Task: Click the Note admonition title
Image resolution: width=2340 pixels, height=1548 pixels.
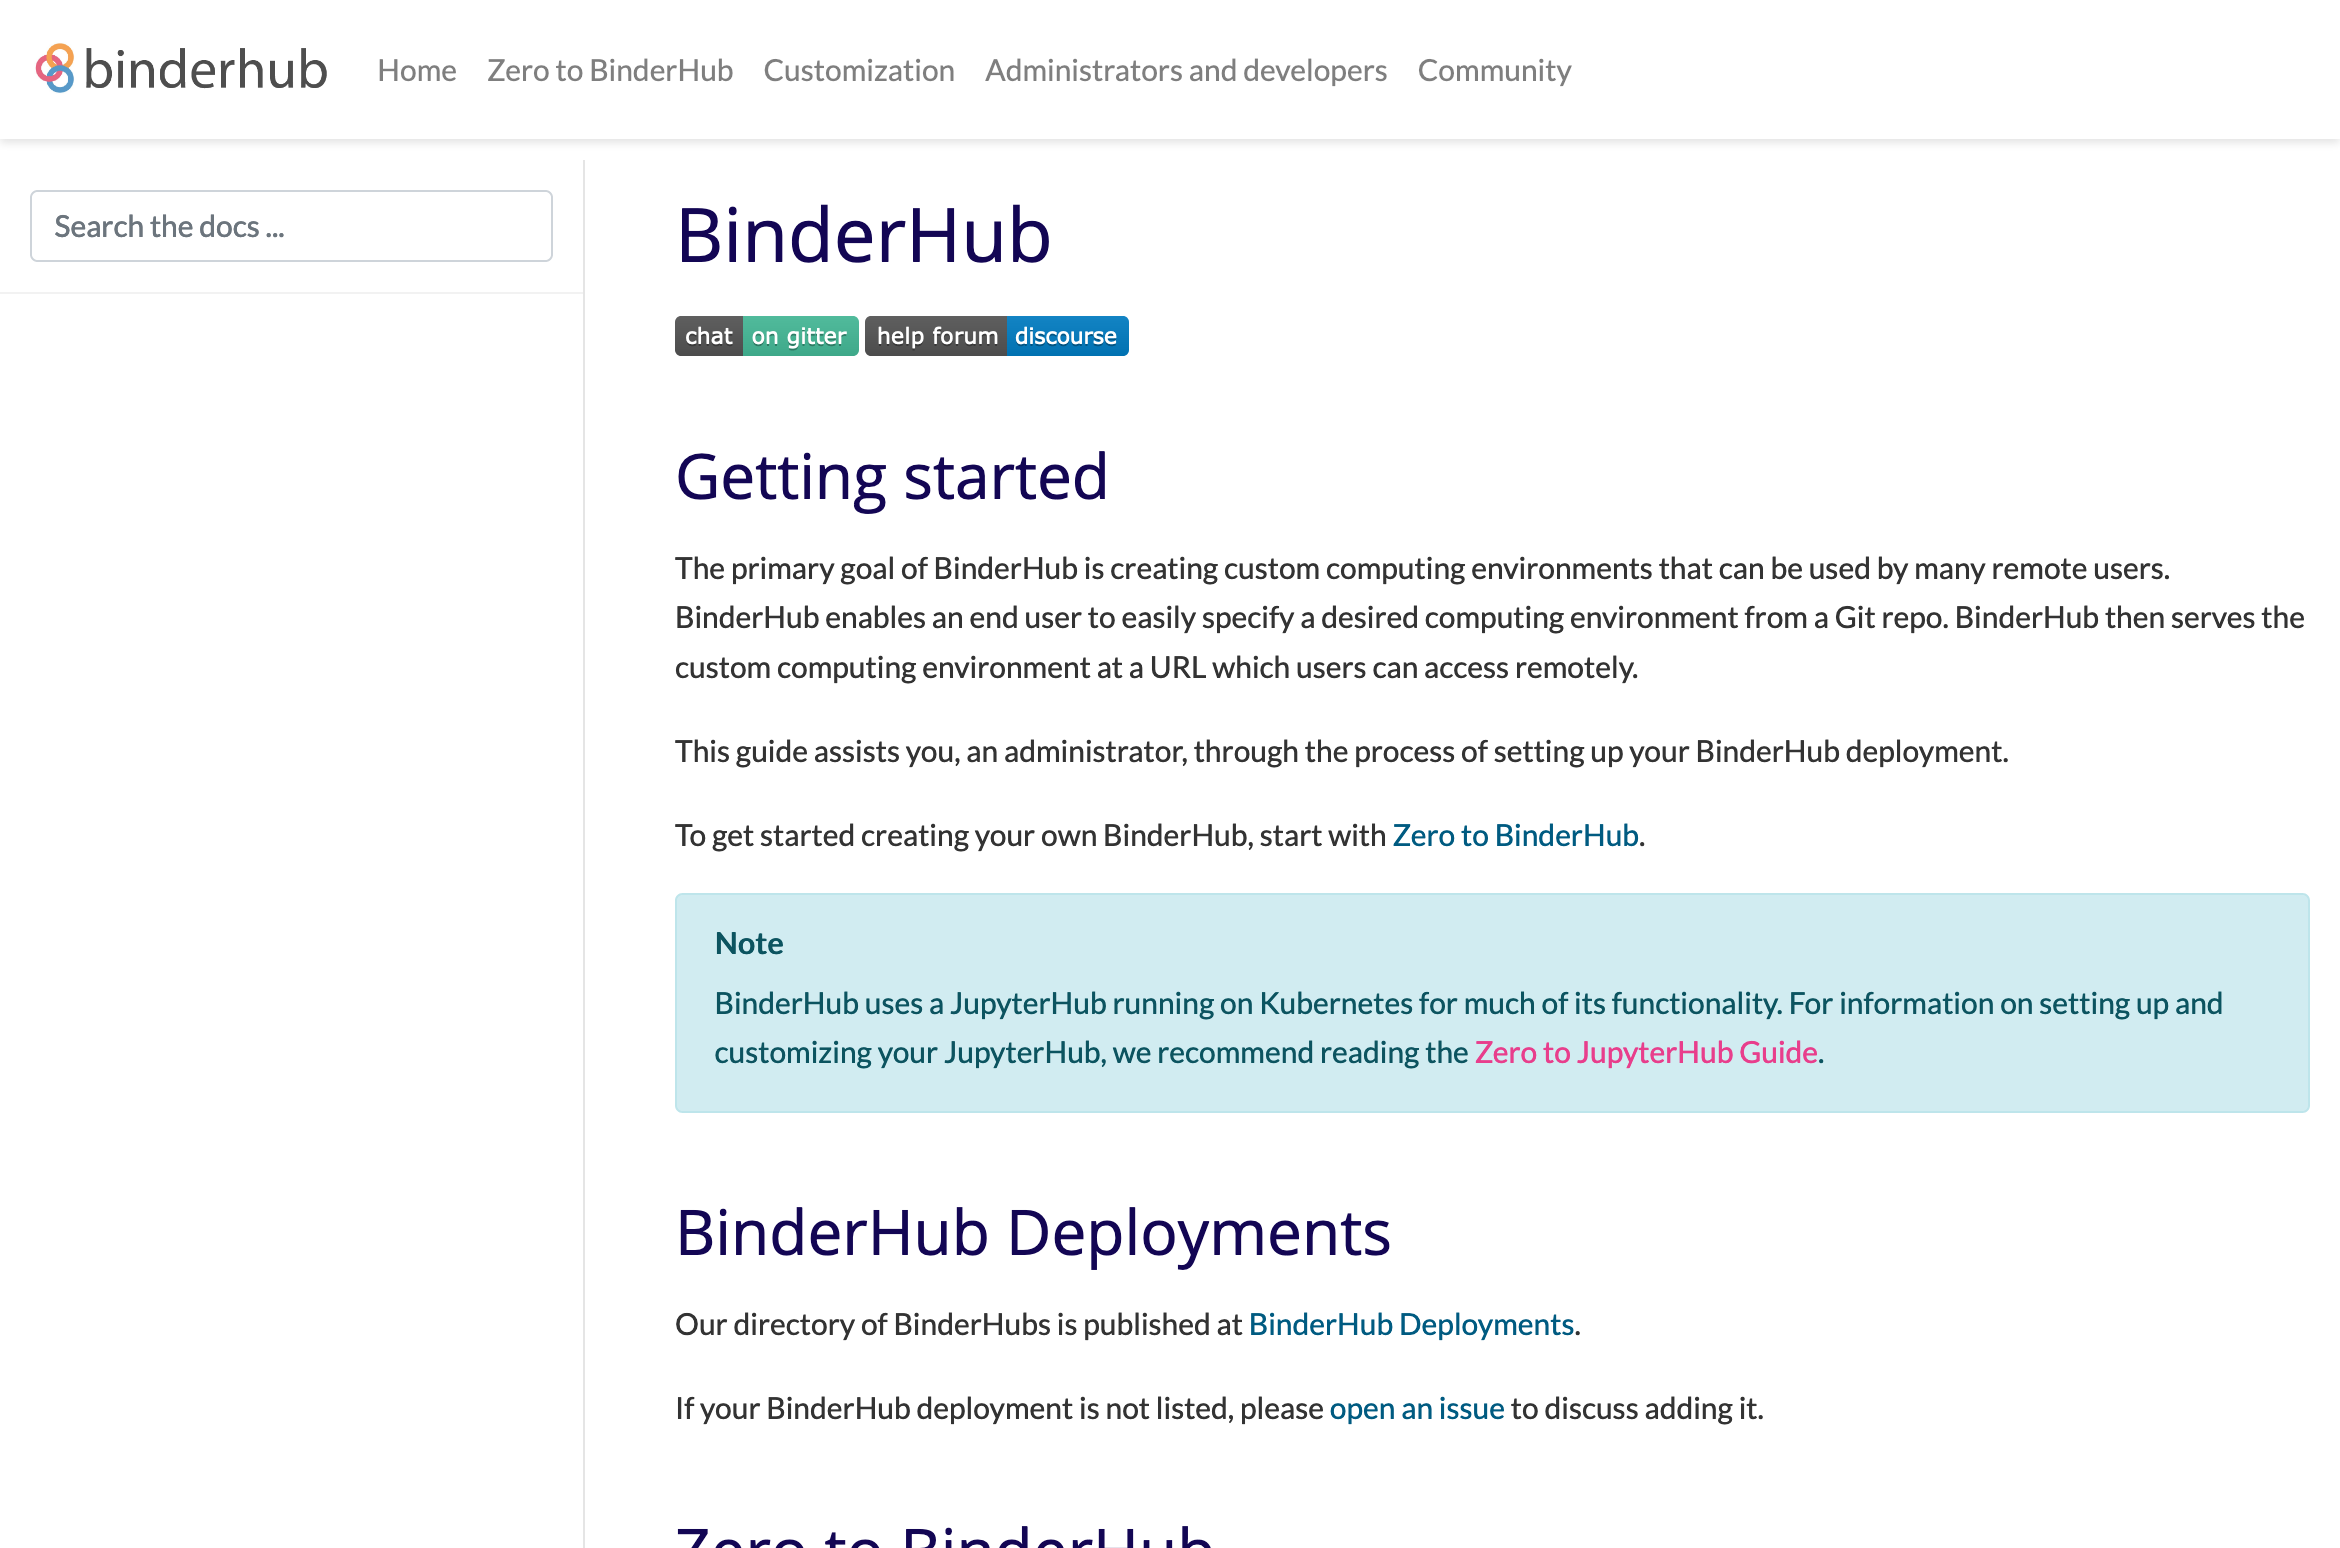Action: click(749, 943)
